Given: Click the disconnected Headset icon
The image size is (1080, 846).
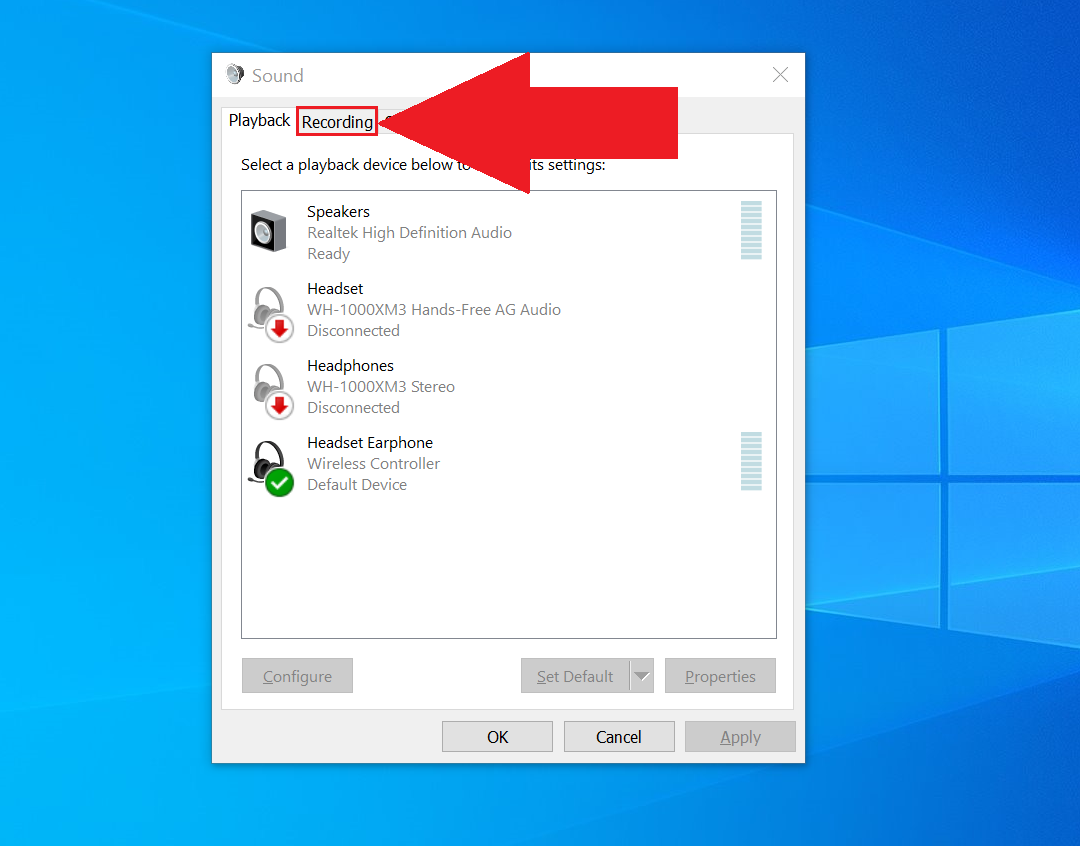Looking at the screenshot, I should 270,310.
